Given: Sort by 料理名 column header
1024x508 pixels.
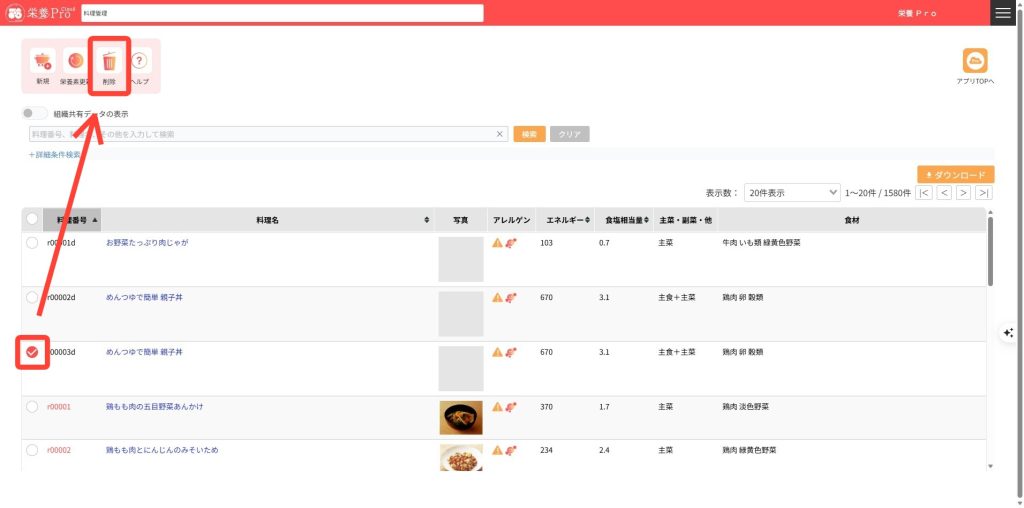Looking at the screenshot, I should pos(268,220).
